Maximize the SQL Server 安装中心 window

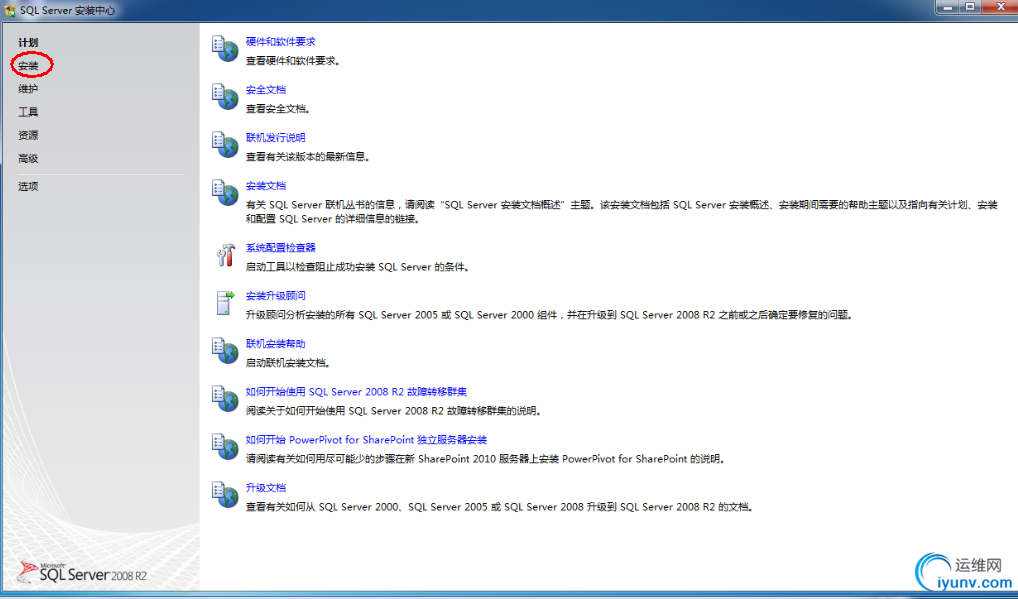point(970,6)
